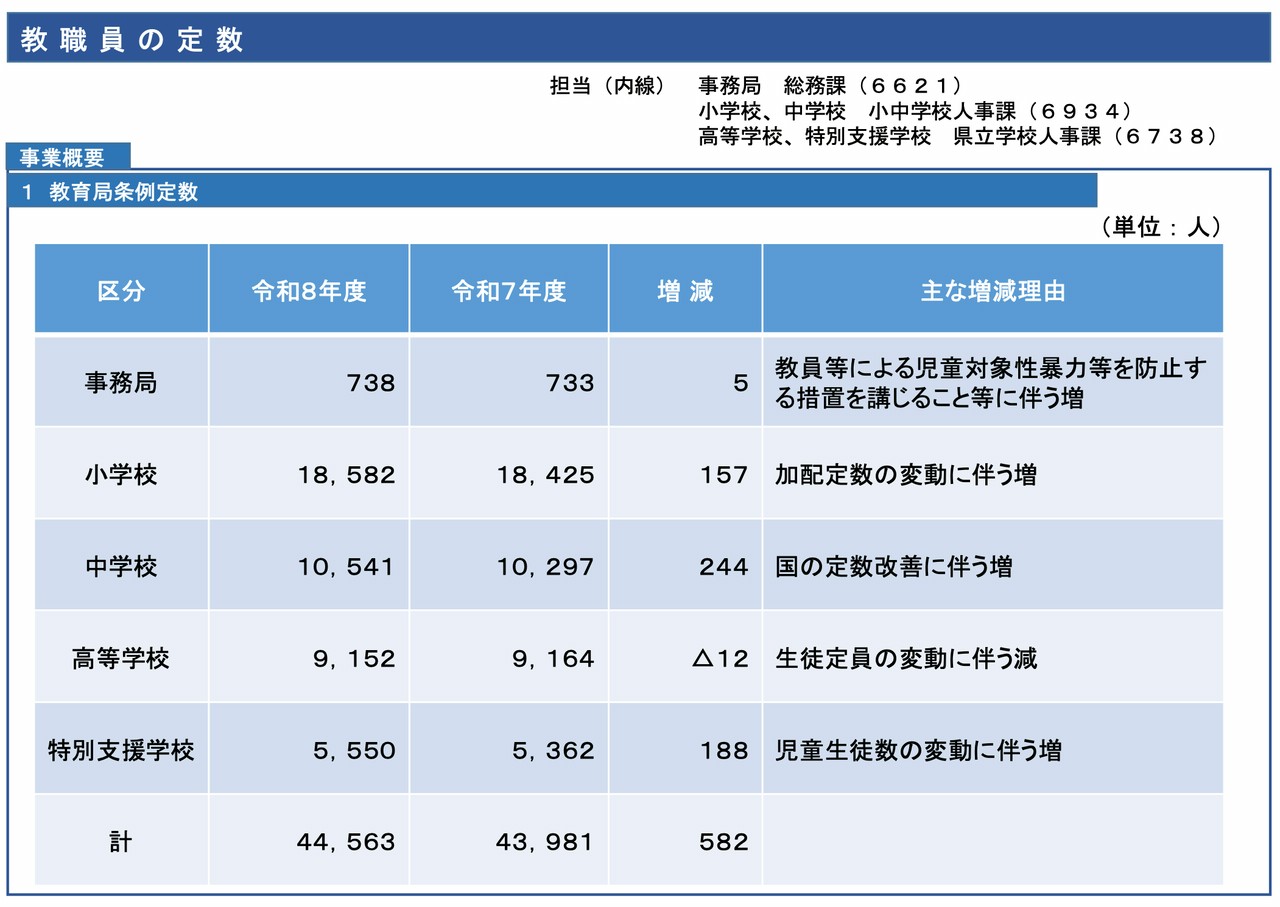Click the 区分 column header
This screenshot has width=1280, height=907.
[x=121, y=290]
